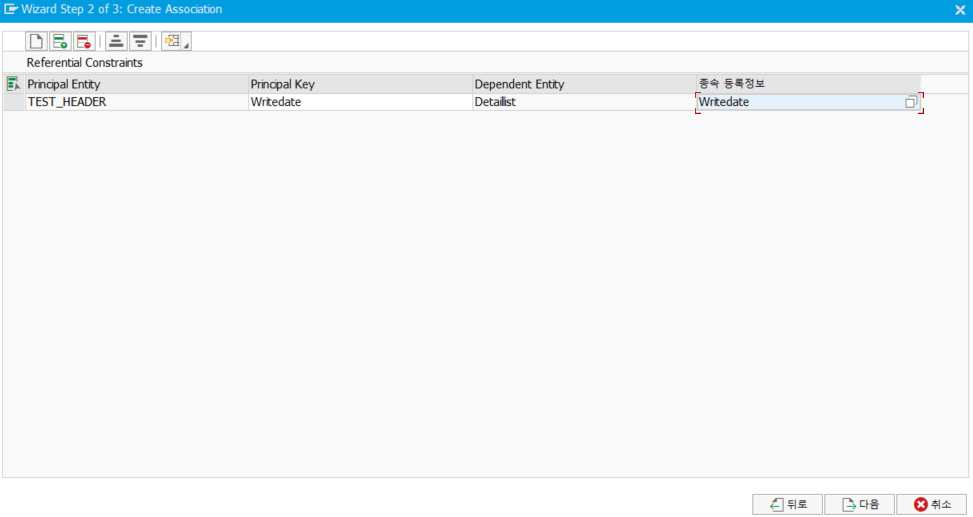Click the Referential Constraints title text

pyautogui.click(x=84, y=63)
